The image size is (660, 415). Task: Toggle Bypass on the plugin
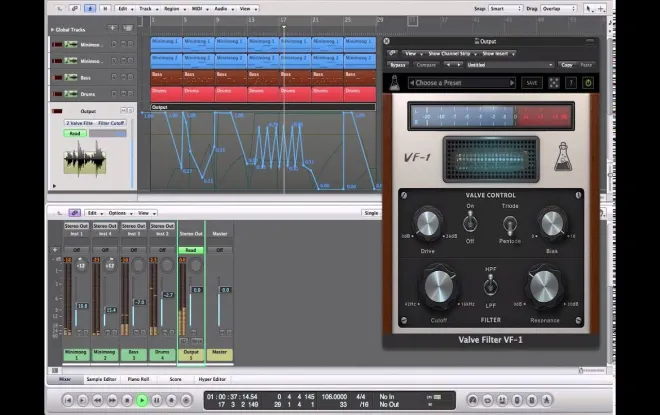point(397,65)
